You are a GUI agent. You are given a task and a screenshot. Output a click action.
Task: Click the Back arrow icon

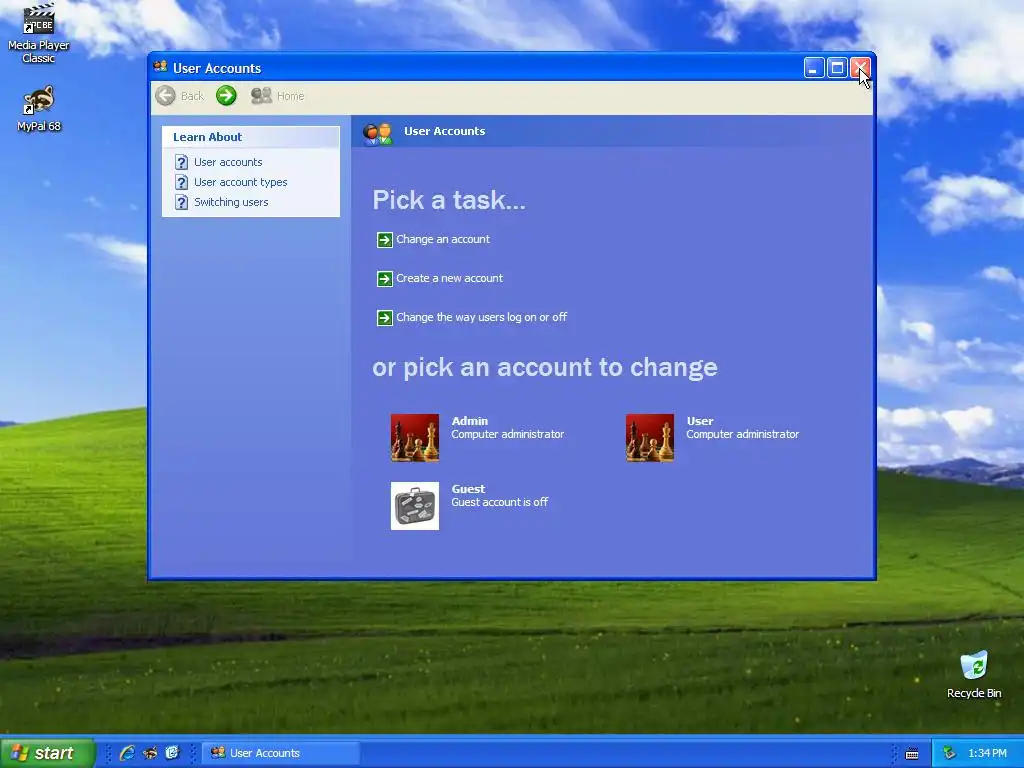[x=165, y=96]
